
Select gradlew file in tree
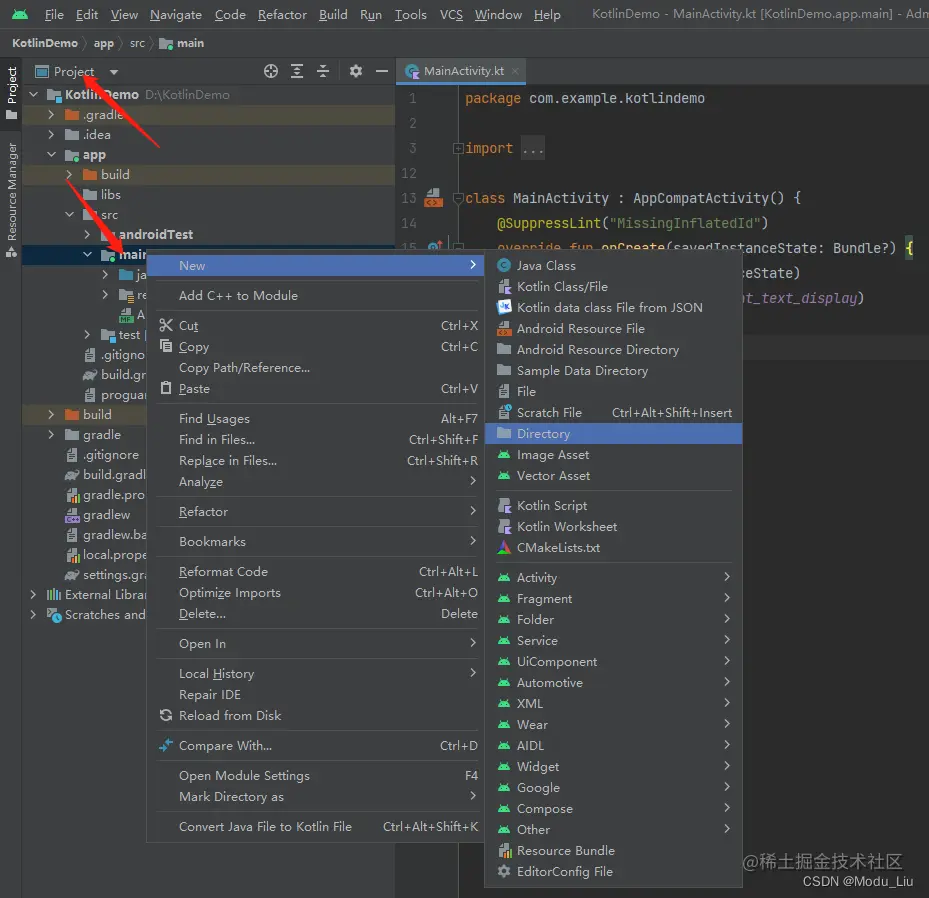[x=107, y=515]
